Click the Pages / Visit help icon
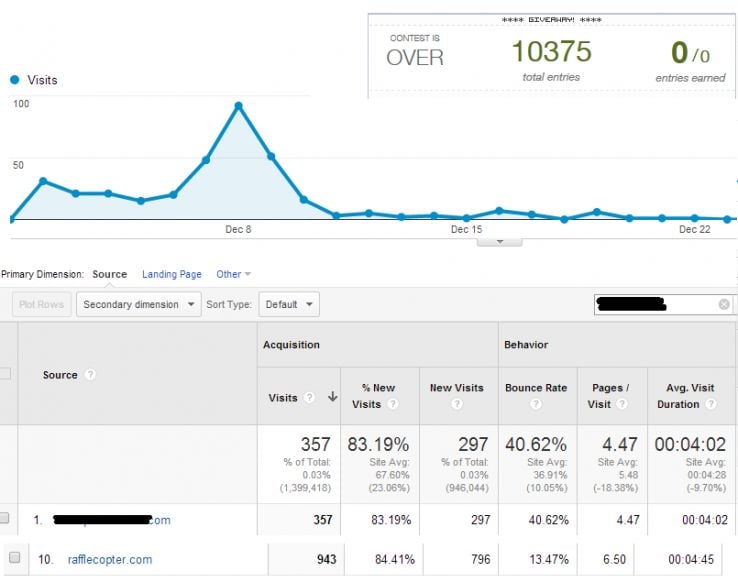 [621, 405]
